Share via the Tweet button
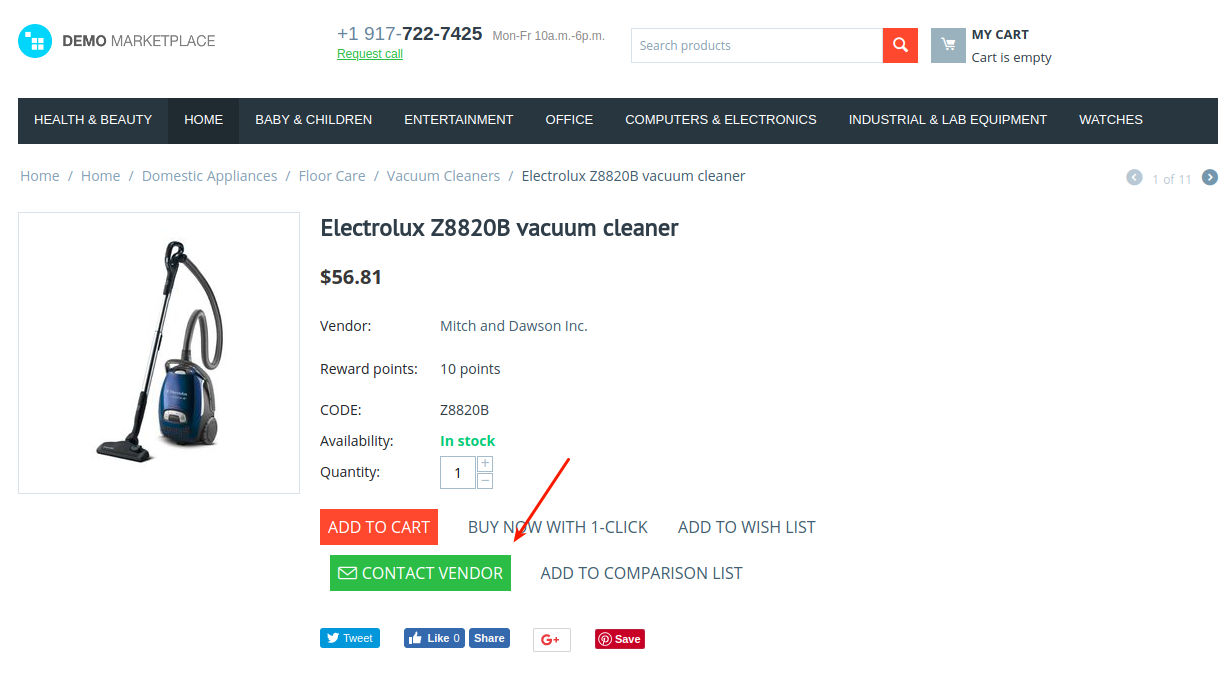 (x=350, y=638)
